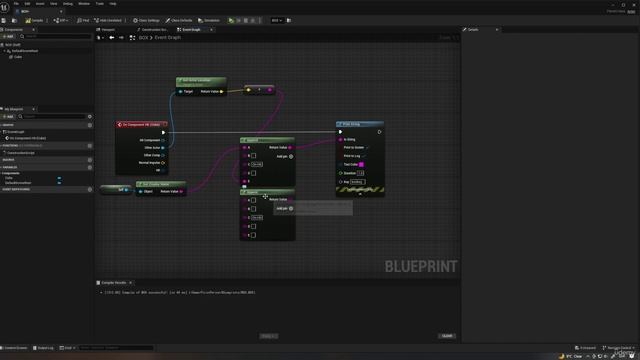Screen dimensions: 640x360
Task: Open the Edit menu
Action: pos(27,4)
